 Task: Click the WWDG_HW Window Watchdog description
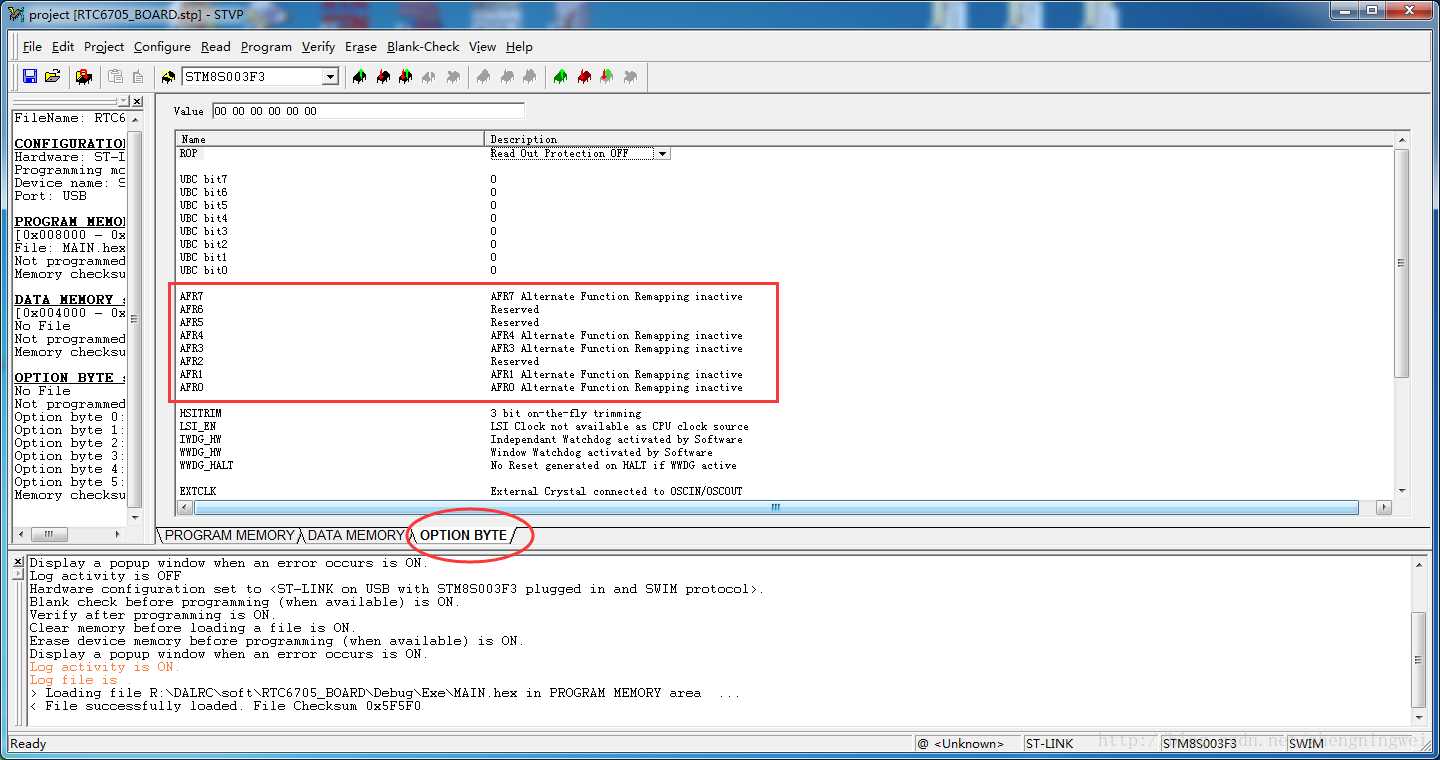coord(601,452)
